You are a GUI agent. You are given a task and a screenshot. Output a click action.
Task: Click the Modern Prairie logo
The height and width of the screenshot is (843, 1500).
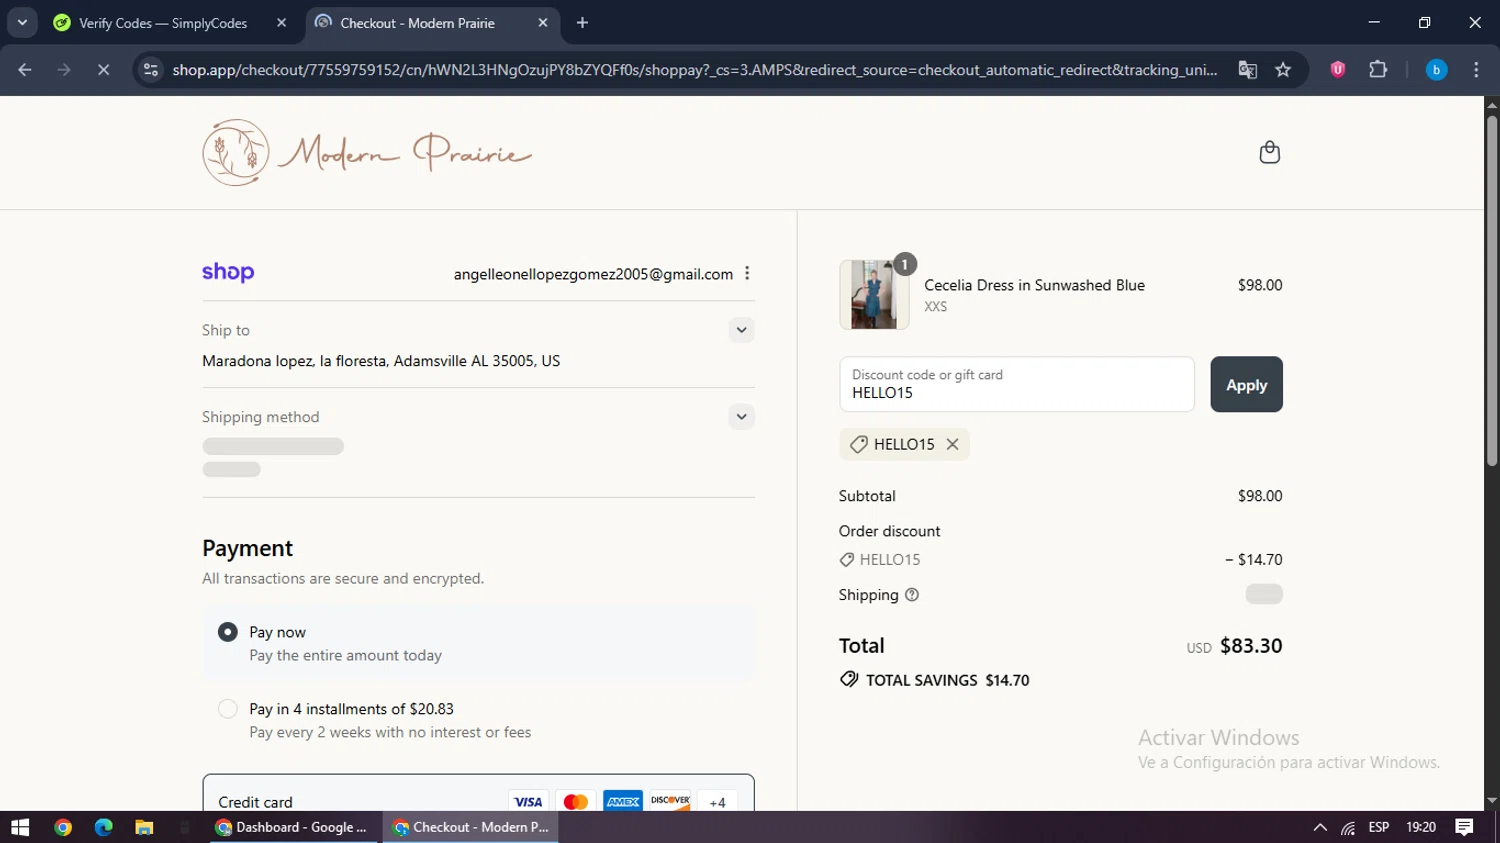pyautogui.click(x=367, y=153)
